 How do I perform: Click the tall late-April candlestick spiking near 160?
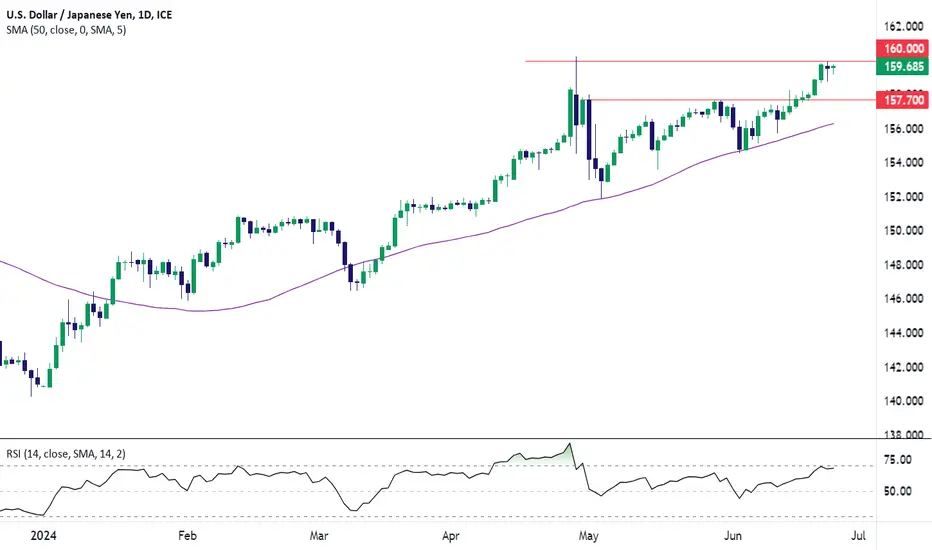[x=577, y=107]
